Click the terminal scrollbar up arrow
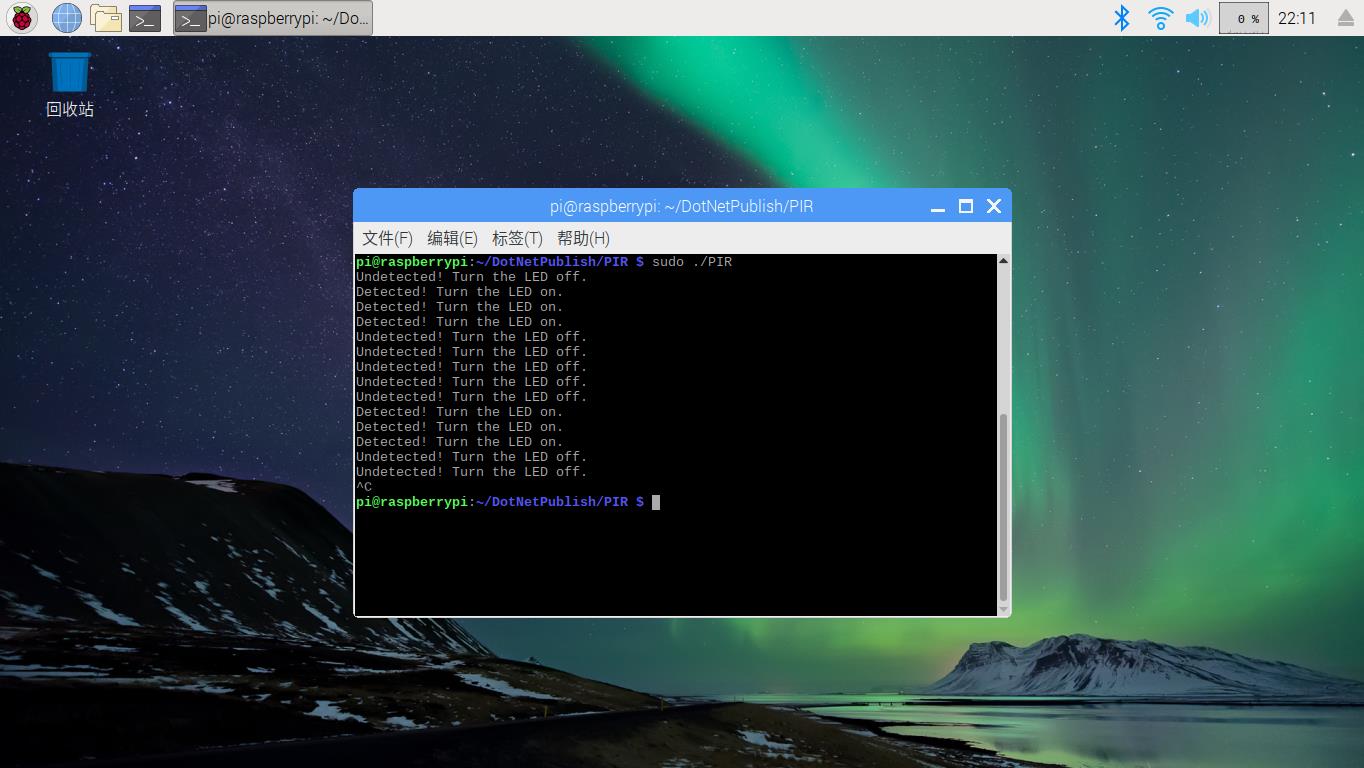 [x=1003, y=261]
